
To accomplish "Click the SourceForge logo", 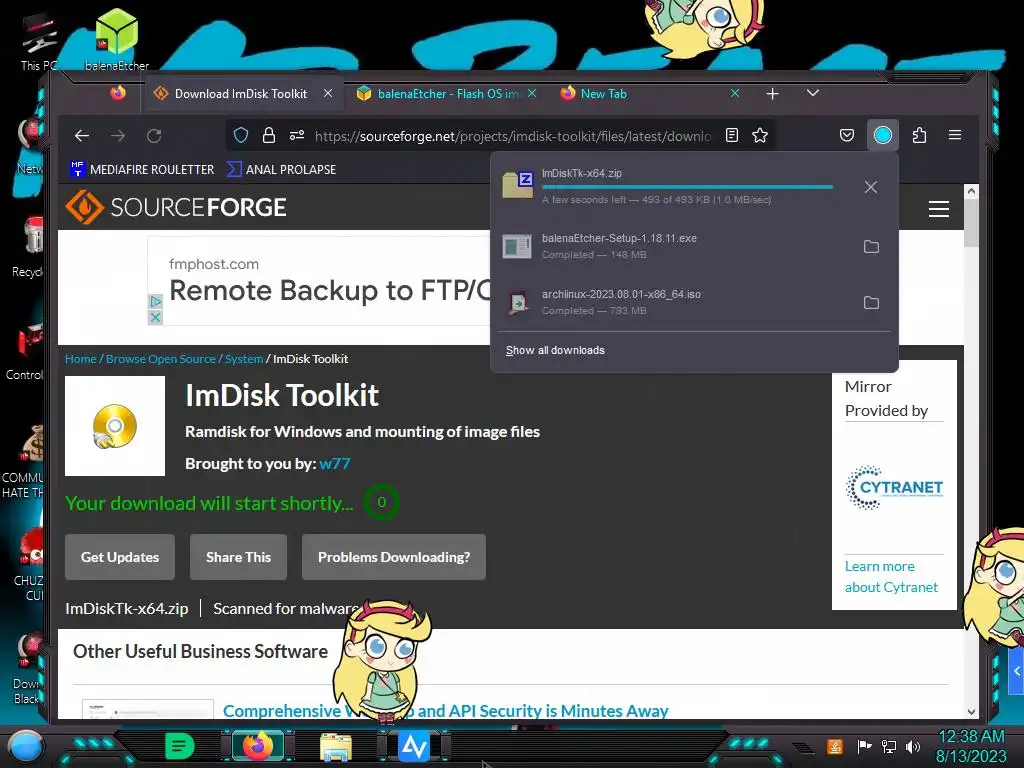I will click(176, 207).
